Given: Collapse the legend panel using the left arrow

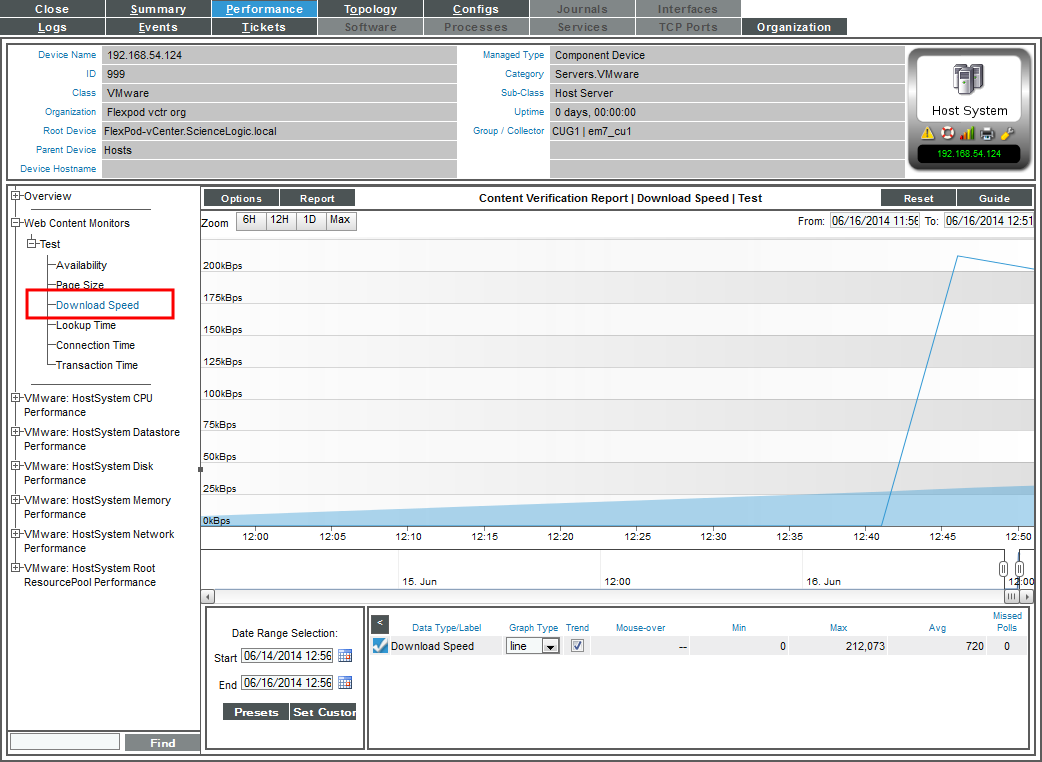Looking at the screenshot, I should [x=380, y=624].
